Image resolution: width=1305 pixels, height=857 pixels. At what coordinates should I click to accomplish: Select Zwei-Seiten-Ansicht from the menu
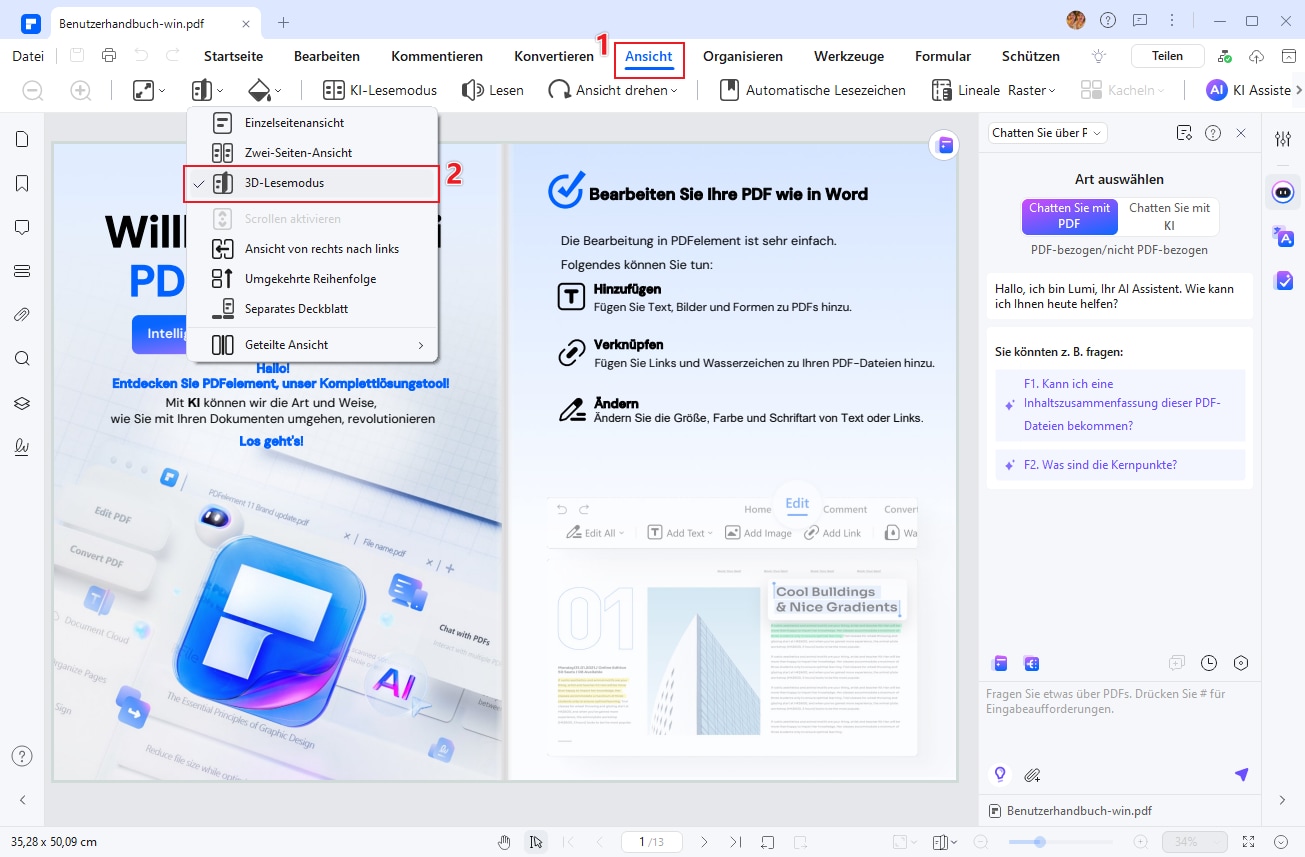coord(311,153)
